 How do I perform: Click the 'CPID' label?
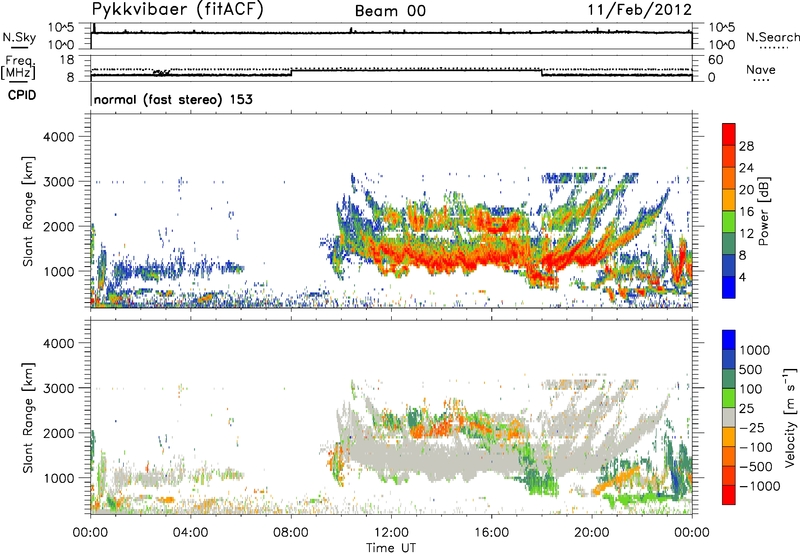click(x=22, y=95)
